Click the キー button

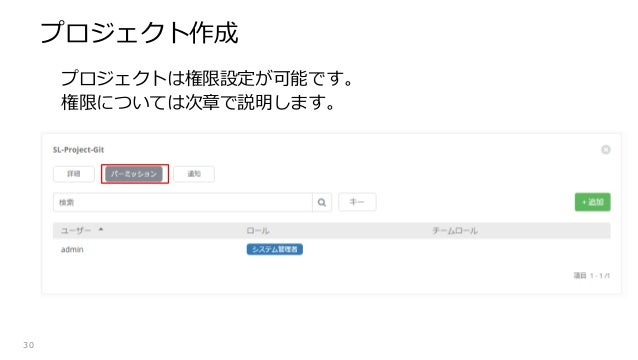357,202
